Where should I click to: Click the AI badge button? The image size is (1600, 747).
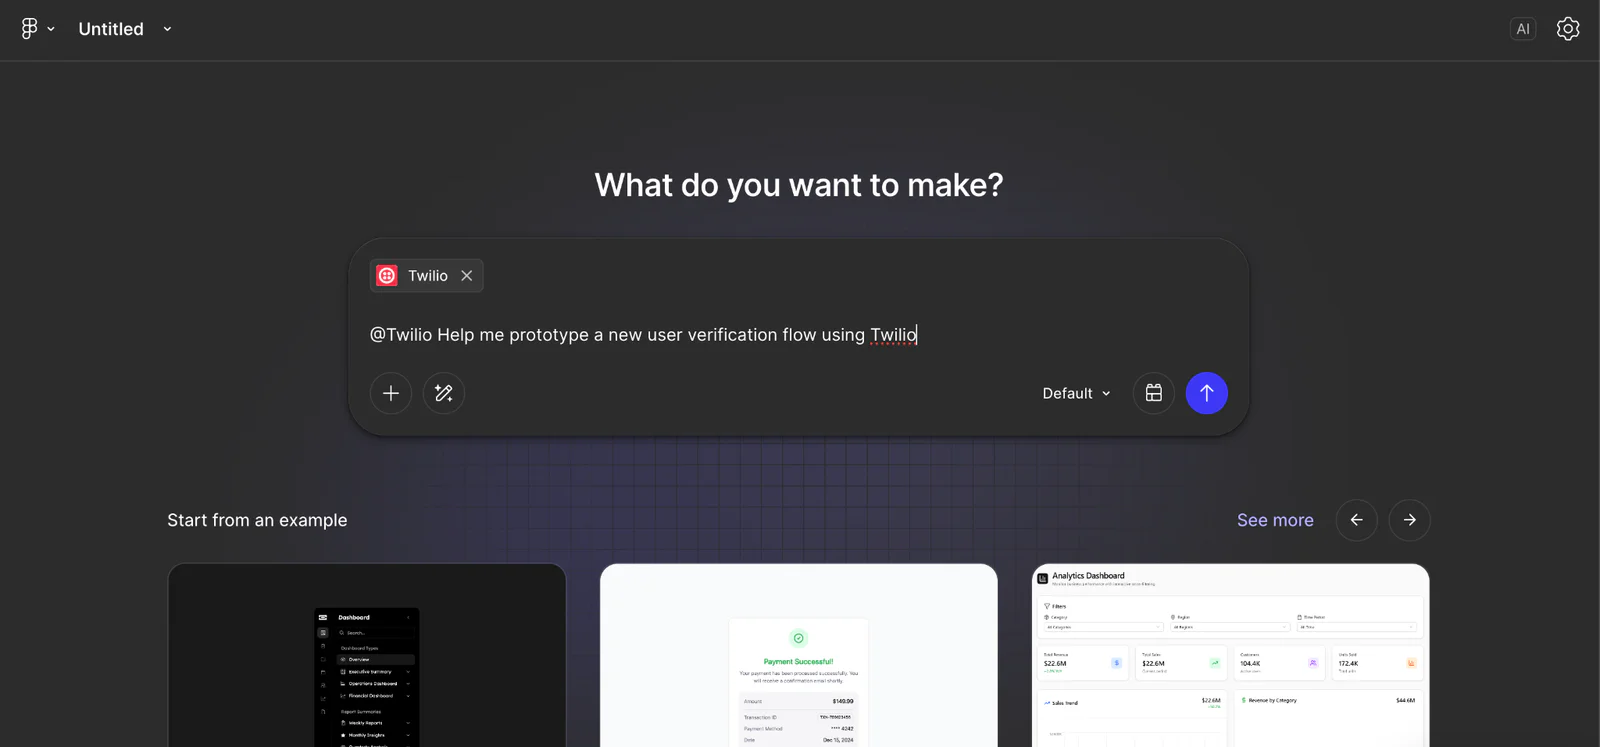(x=1523, y=29)
